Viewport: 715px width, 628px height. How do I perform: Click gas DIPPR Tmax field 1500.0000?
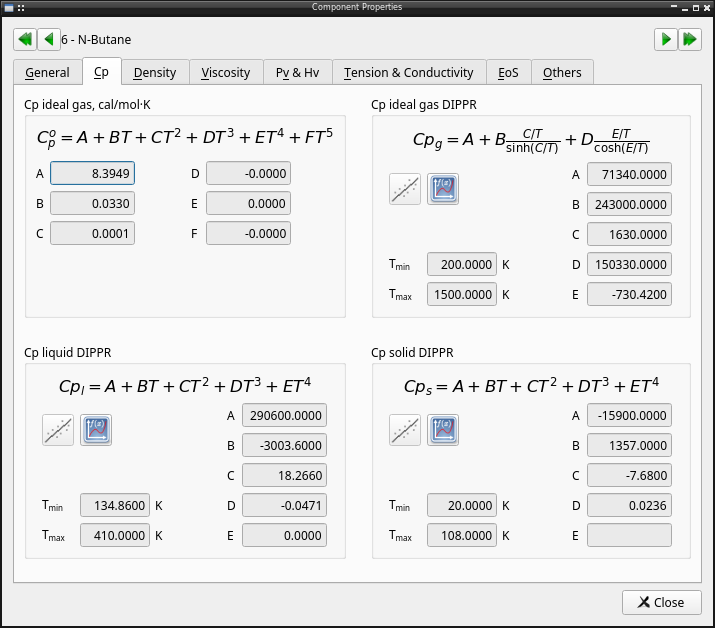[462, 295]
